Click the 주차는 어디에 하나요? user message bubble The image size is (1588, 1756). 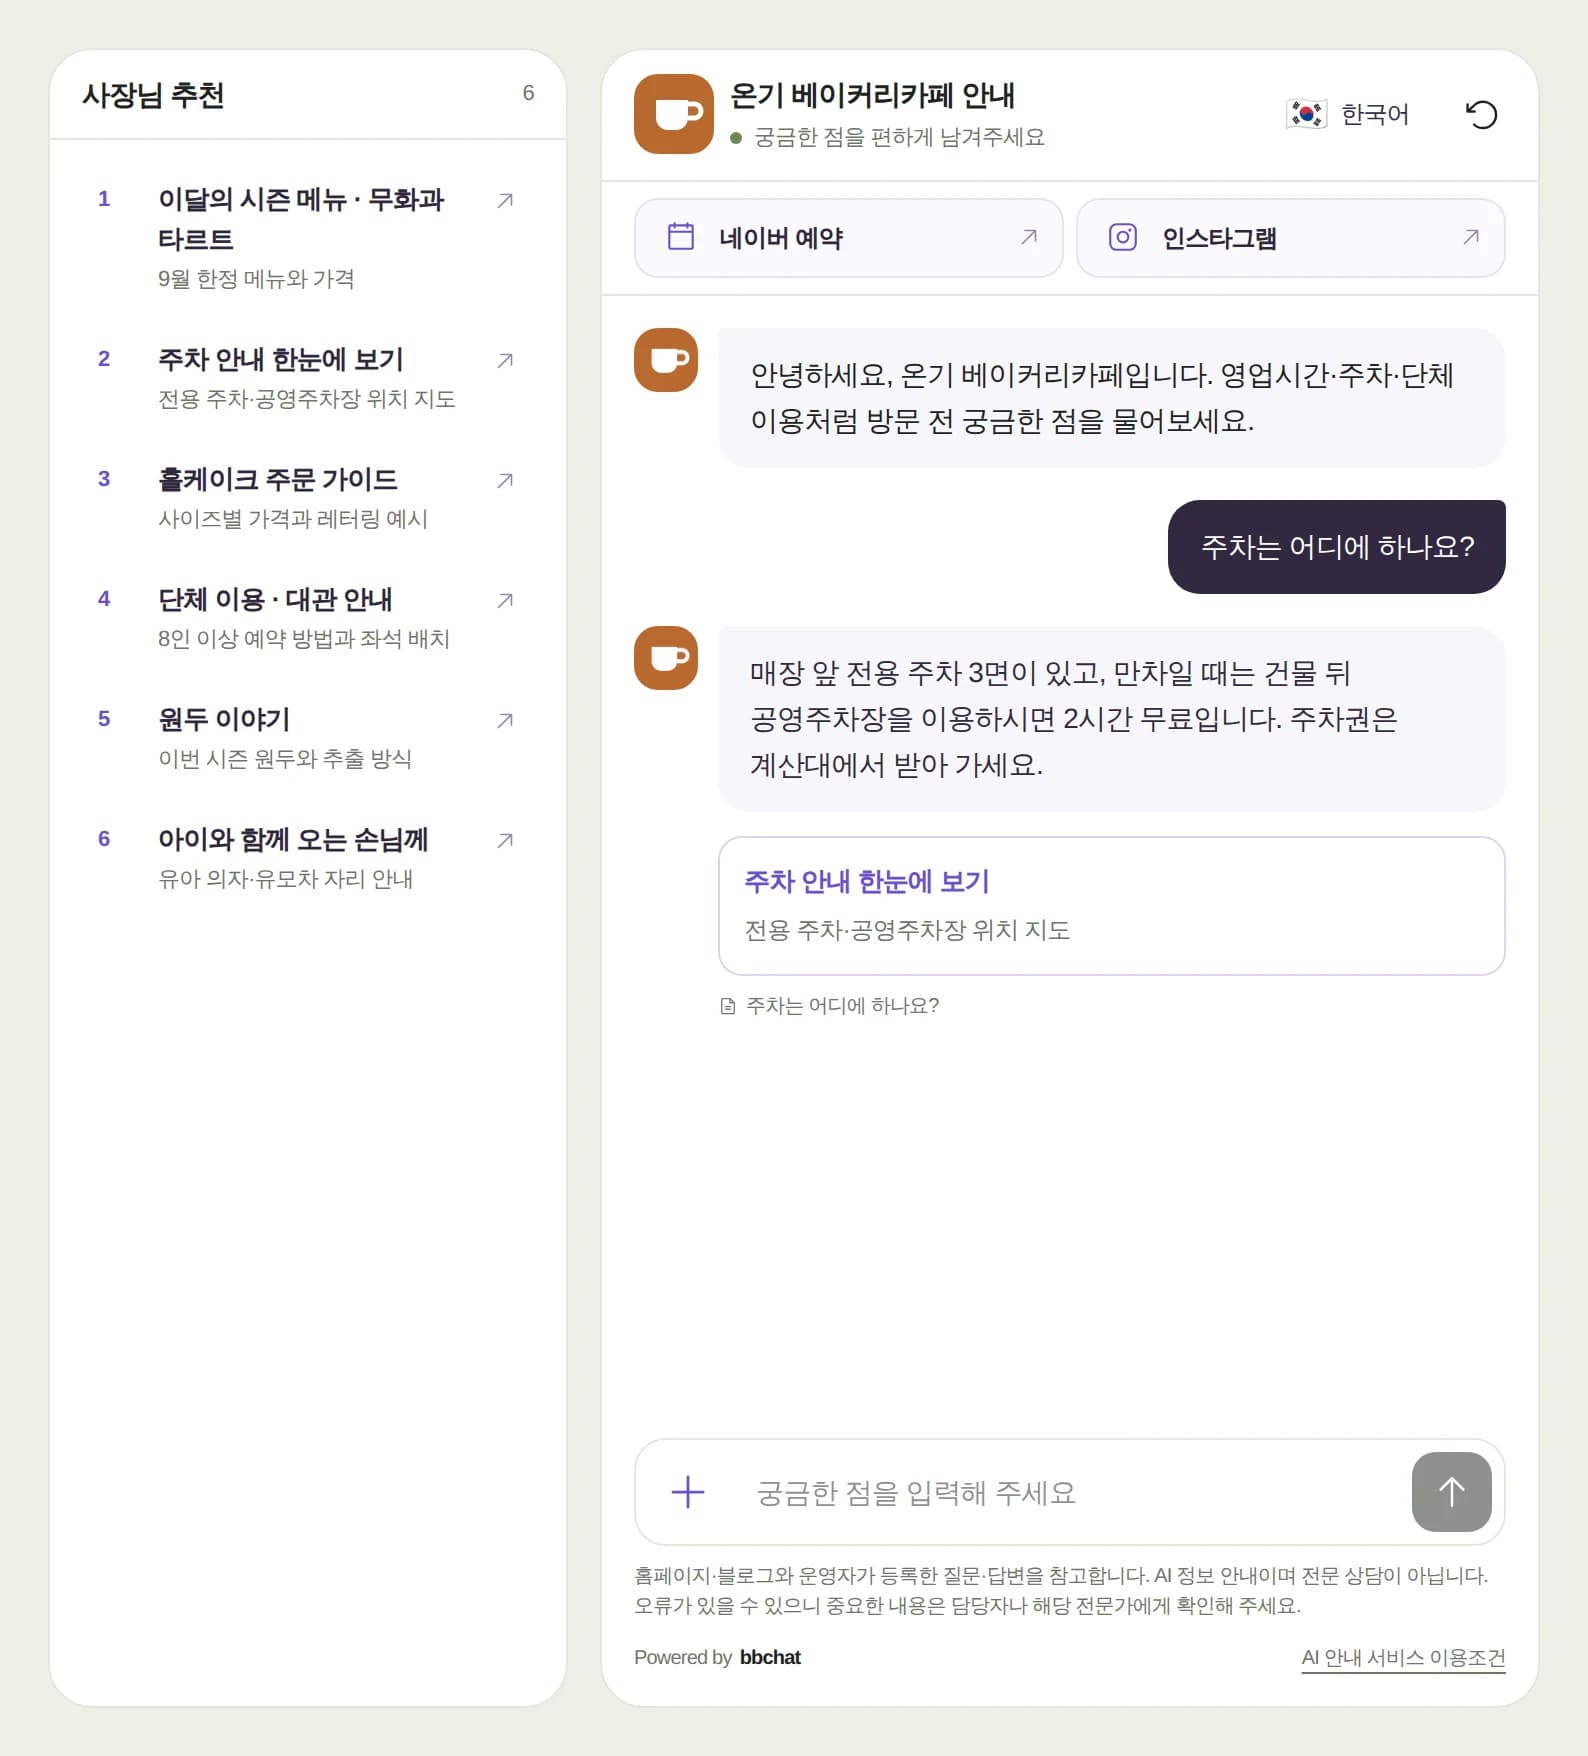point(1337,547)
